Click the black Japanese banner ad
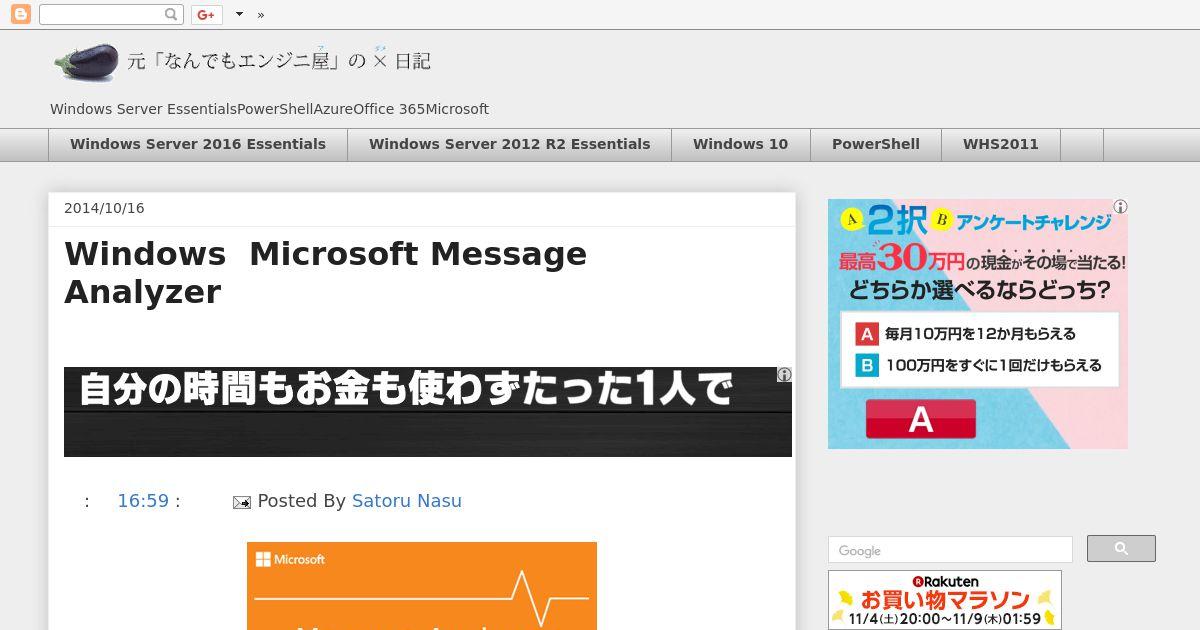 pyautogui.click(x=427, y=411)
